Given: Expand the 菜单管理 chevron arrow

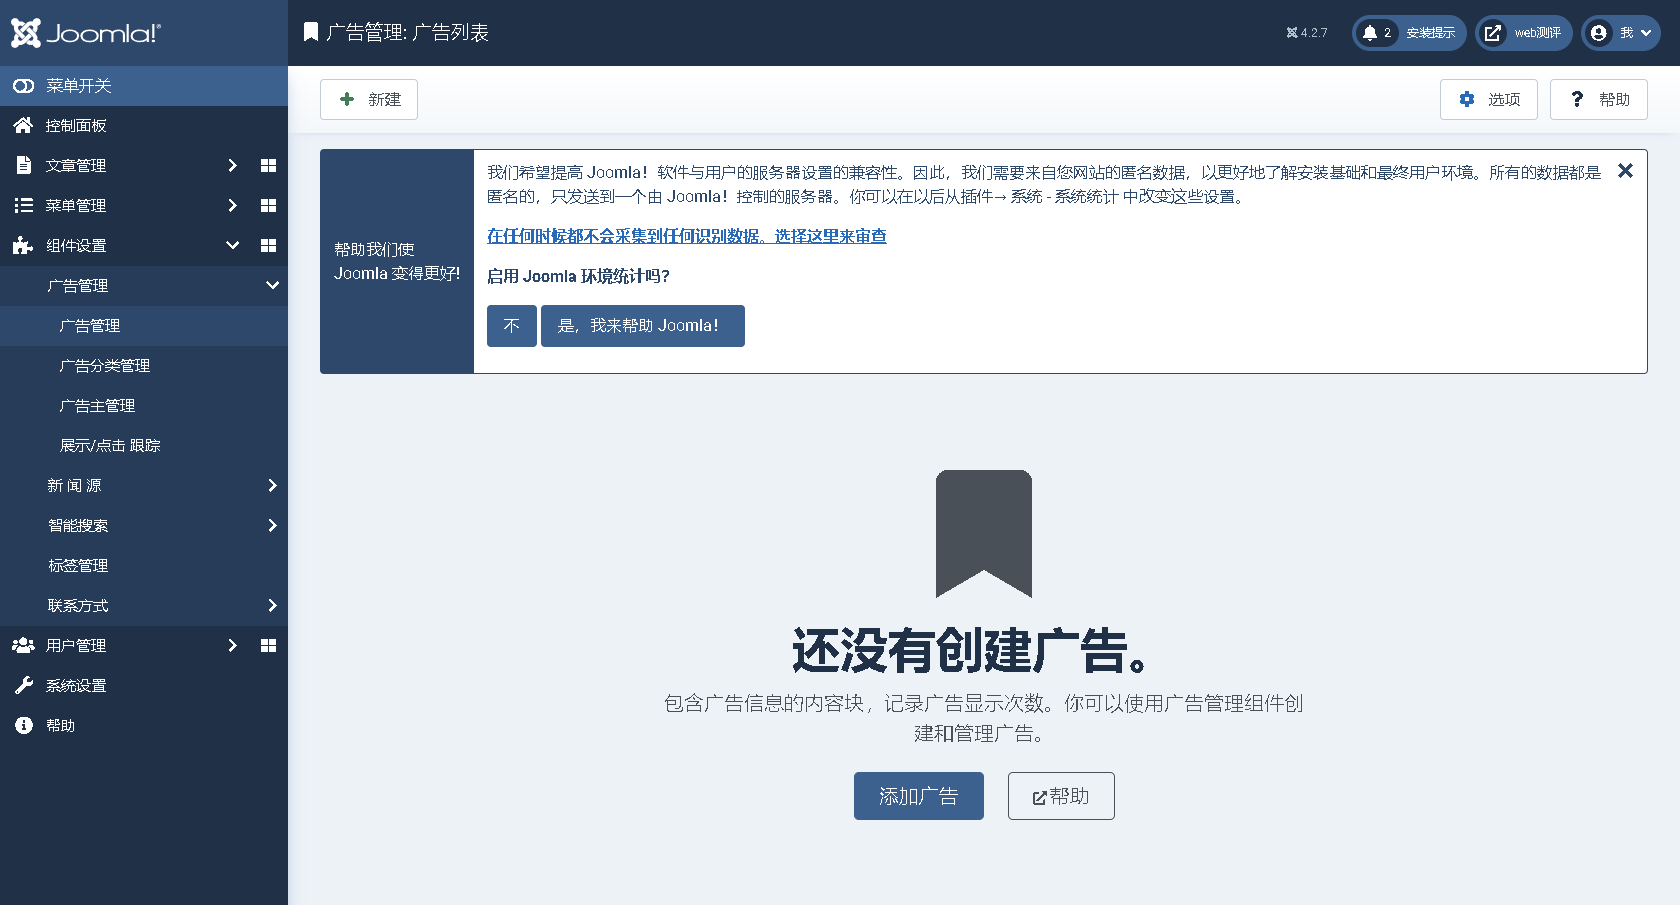Looking at the screenshot, I should 232,206.
